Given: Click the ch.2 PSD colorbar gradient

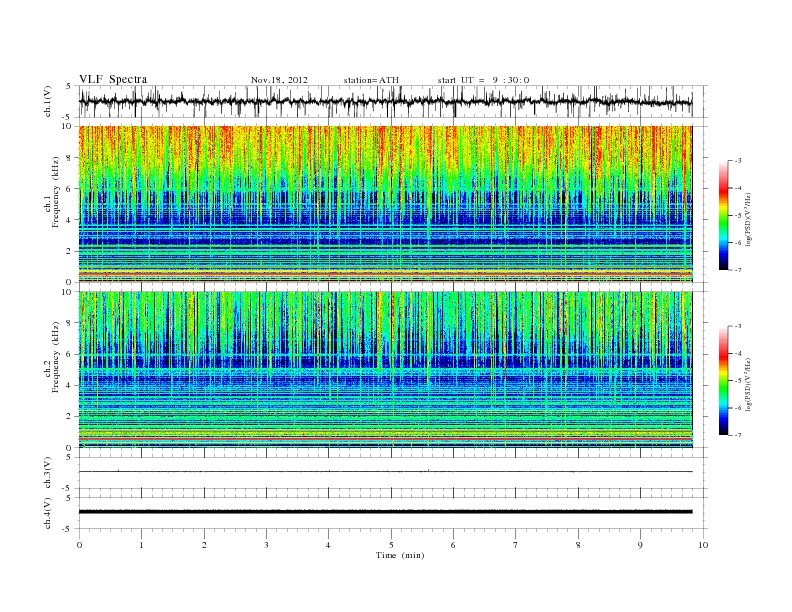Looking at the screenshot, I should click(x=723, y=381).
